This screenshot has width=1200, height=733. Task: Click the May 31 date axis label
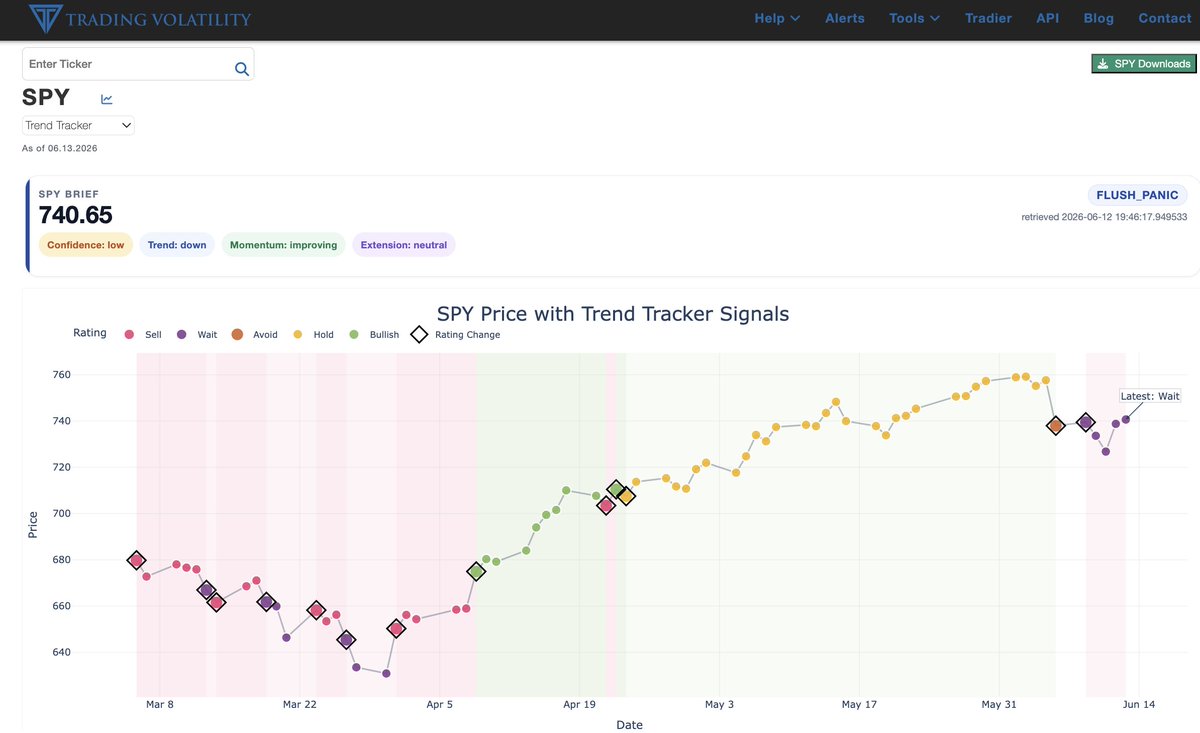[998, 704]
